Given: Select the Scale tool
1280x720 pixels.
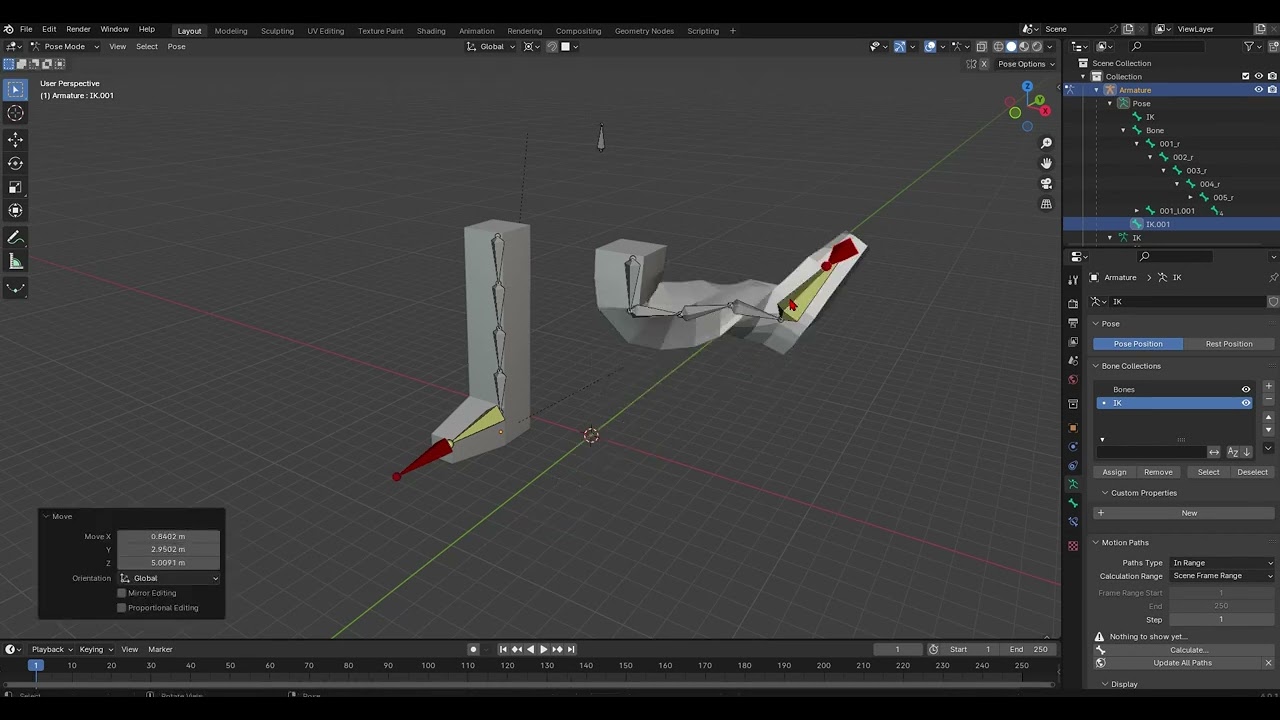Looking at the screenshot, I should (x=15, y=187).
